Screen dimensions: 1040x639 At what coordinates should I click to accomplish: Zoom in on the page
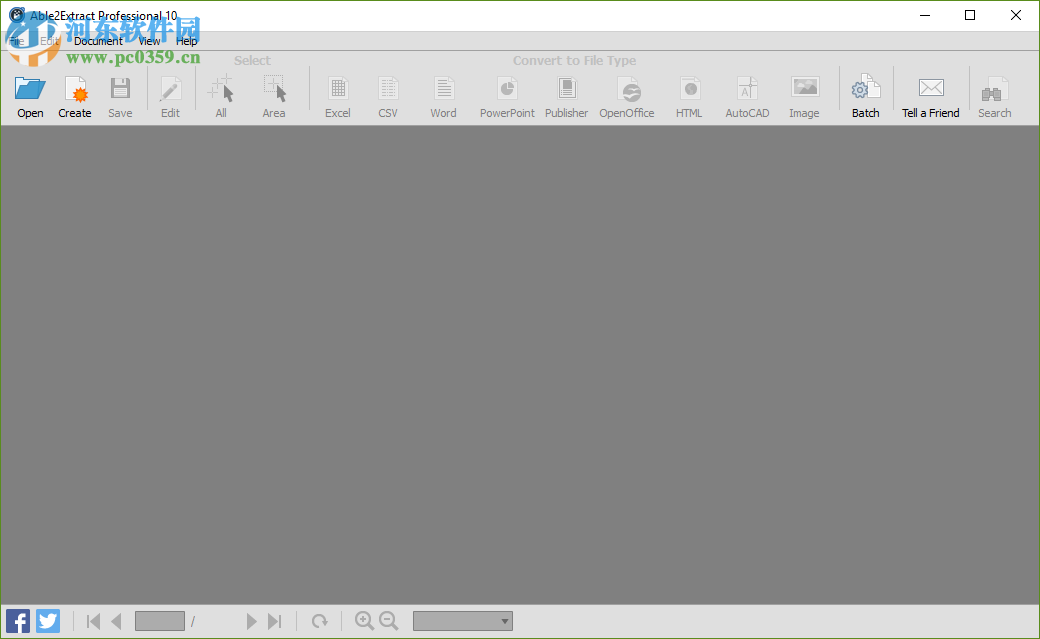pos(364,620)
